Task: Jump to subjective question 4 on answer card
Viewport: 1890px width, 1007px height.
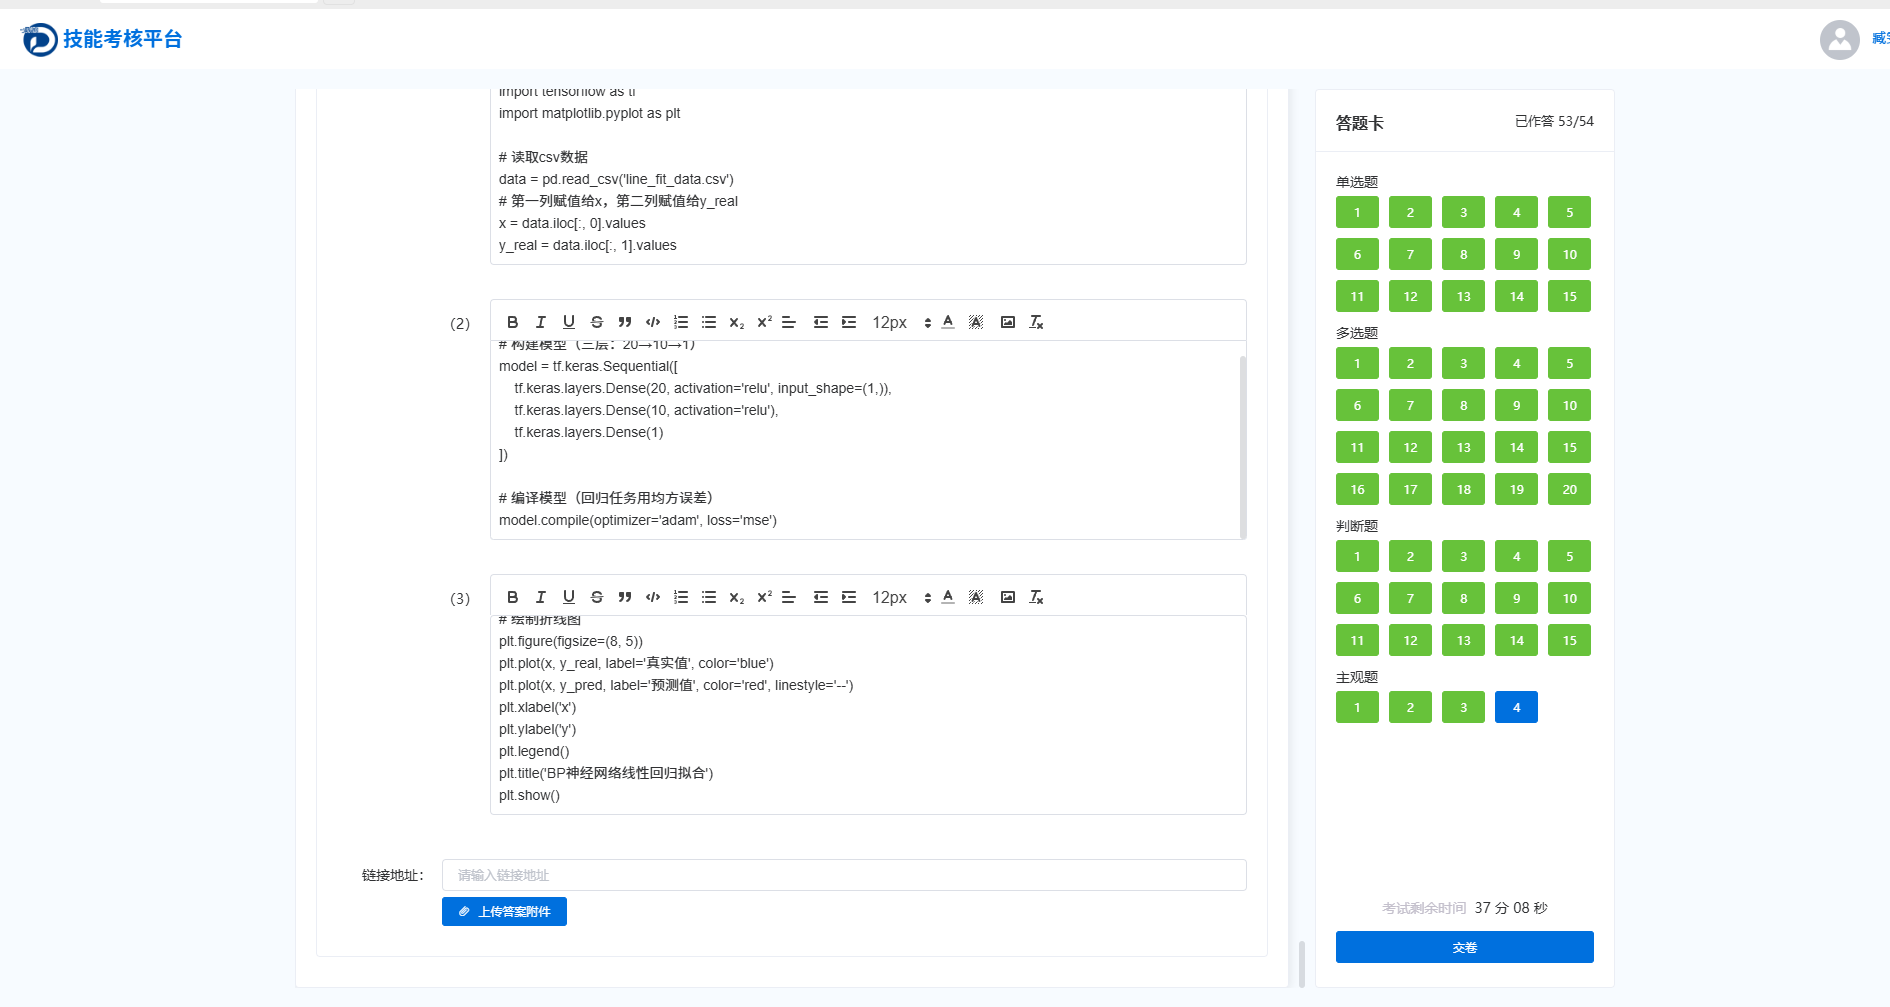Action: point(1516,707)
